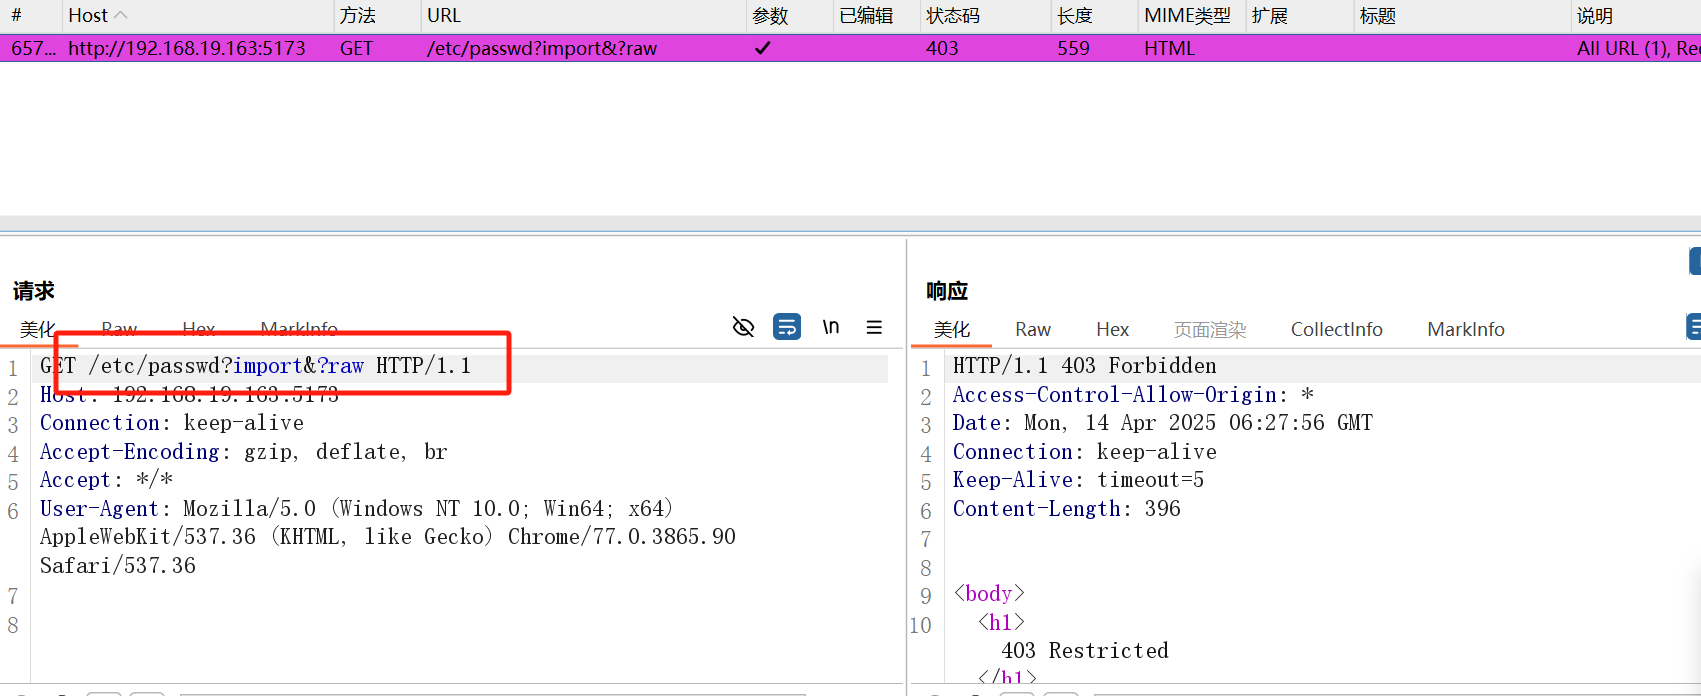Toggle the \n non-printable characters button
This screenshot has height=696, width=1701.
[830, 327]
